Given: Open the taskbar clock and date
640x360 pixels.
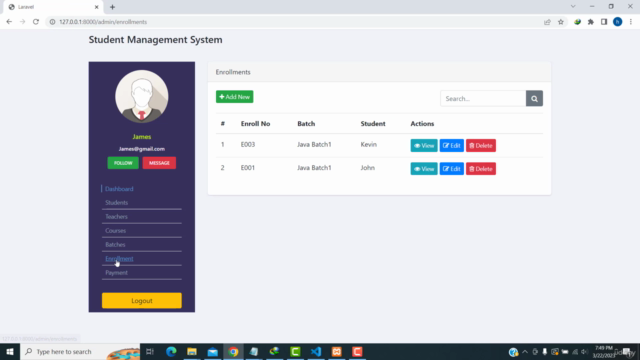Looking at the screenshot, I should pos(604,351).
